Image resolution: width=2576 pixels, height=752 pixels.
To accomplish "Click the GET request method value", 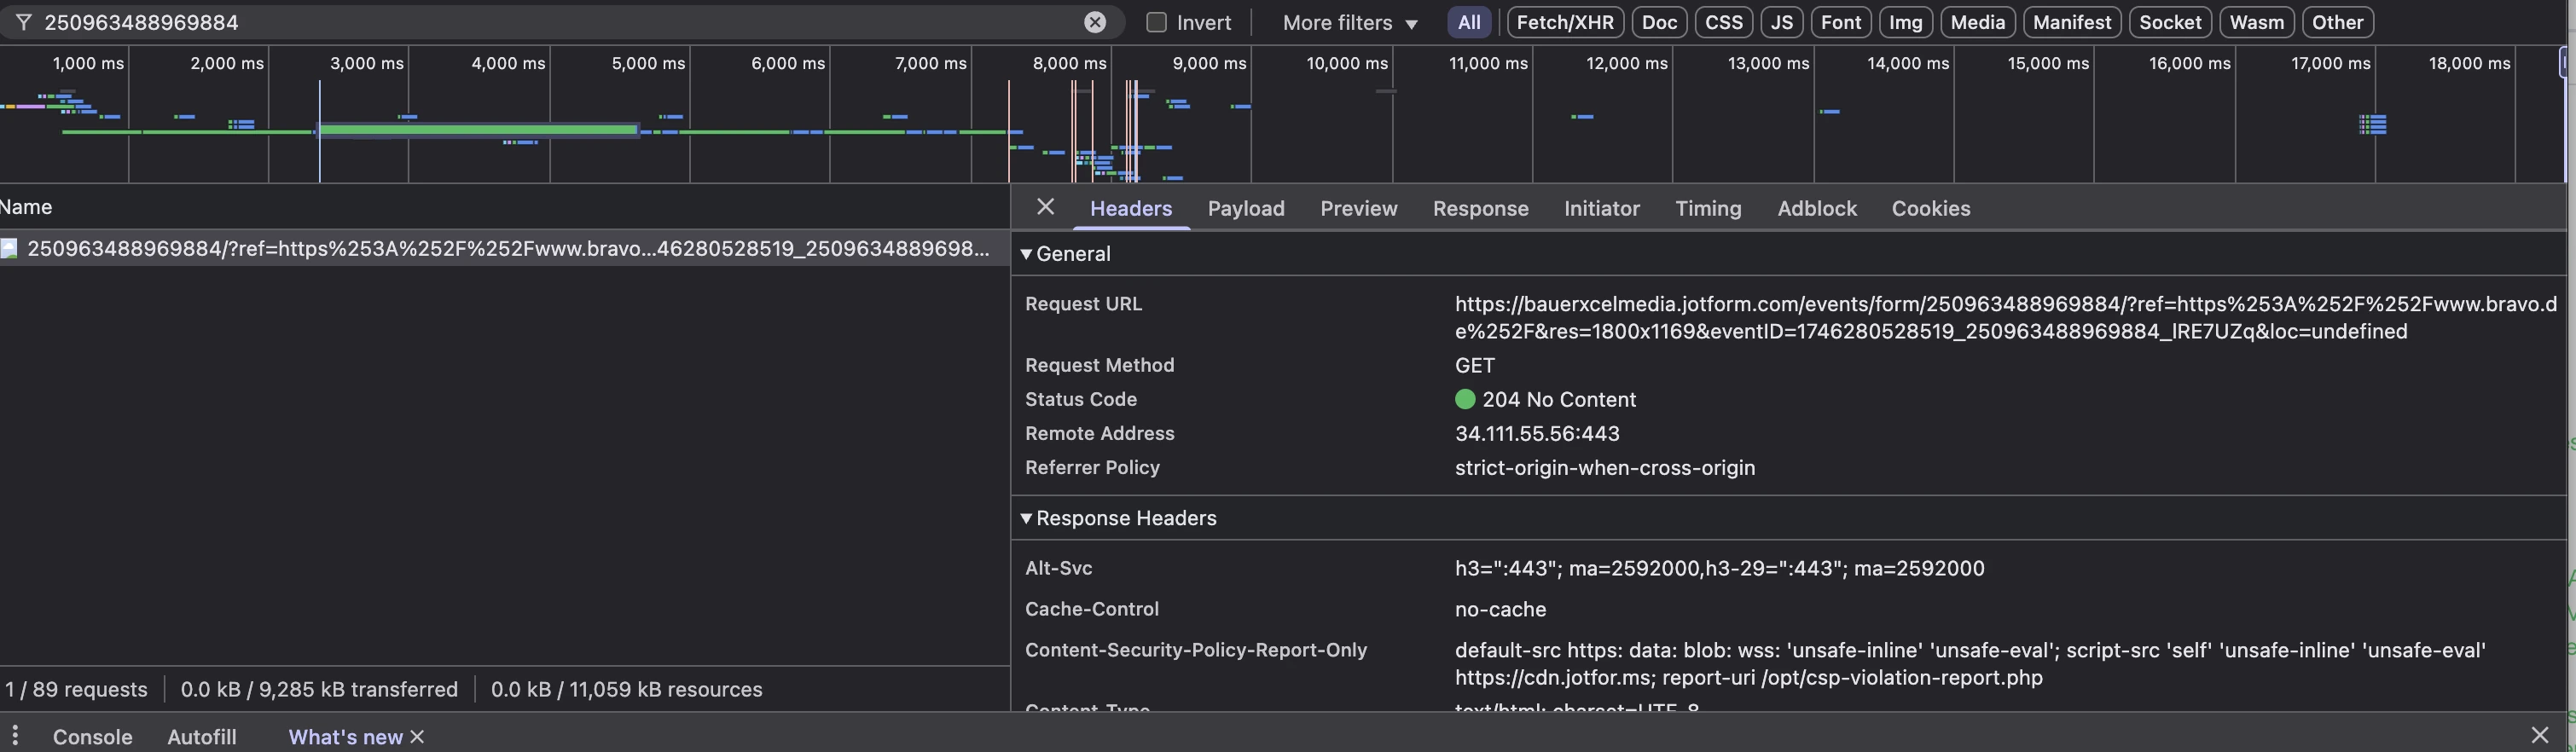I will (1474, 365).
